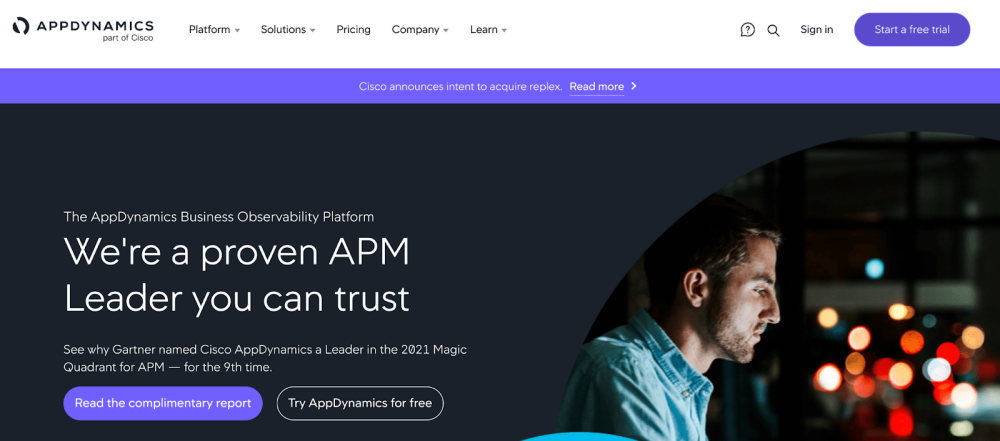
Task: Expand the Platform menu
Action: coord(214,29)
